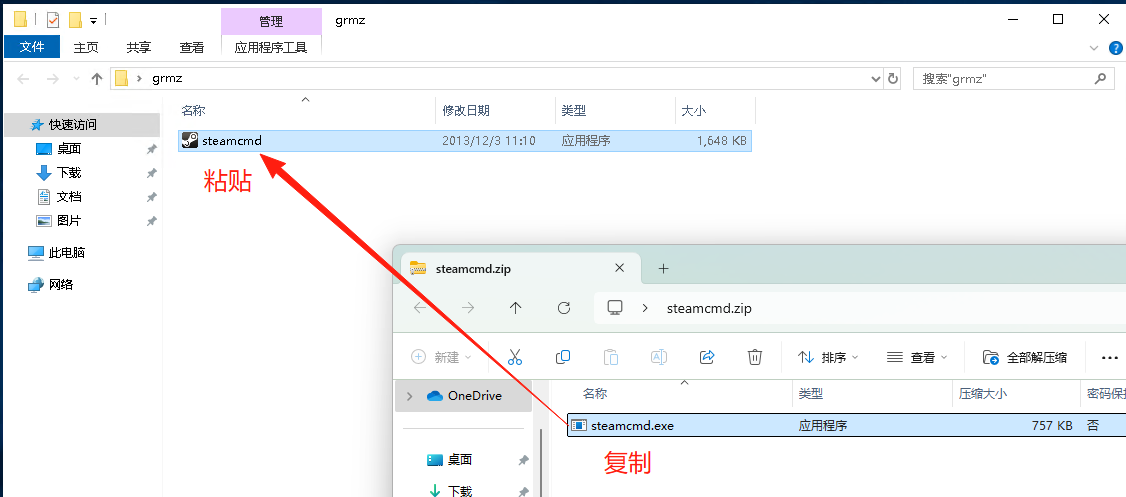Open 文档 in the navigation pane
Screen dimensions: 1126x497
(69, 197)
